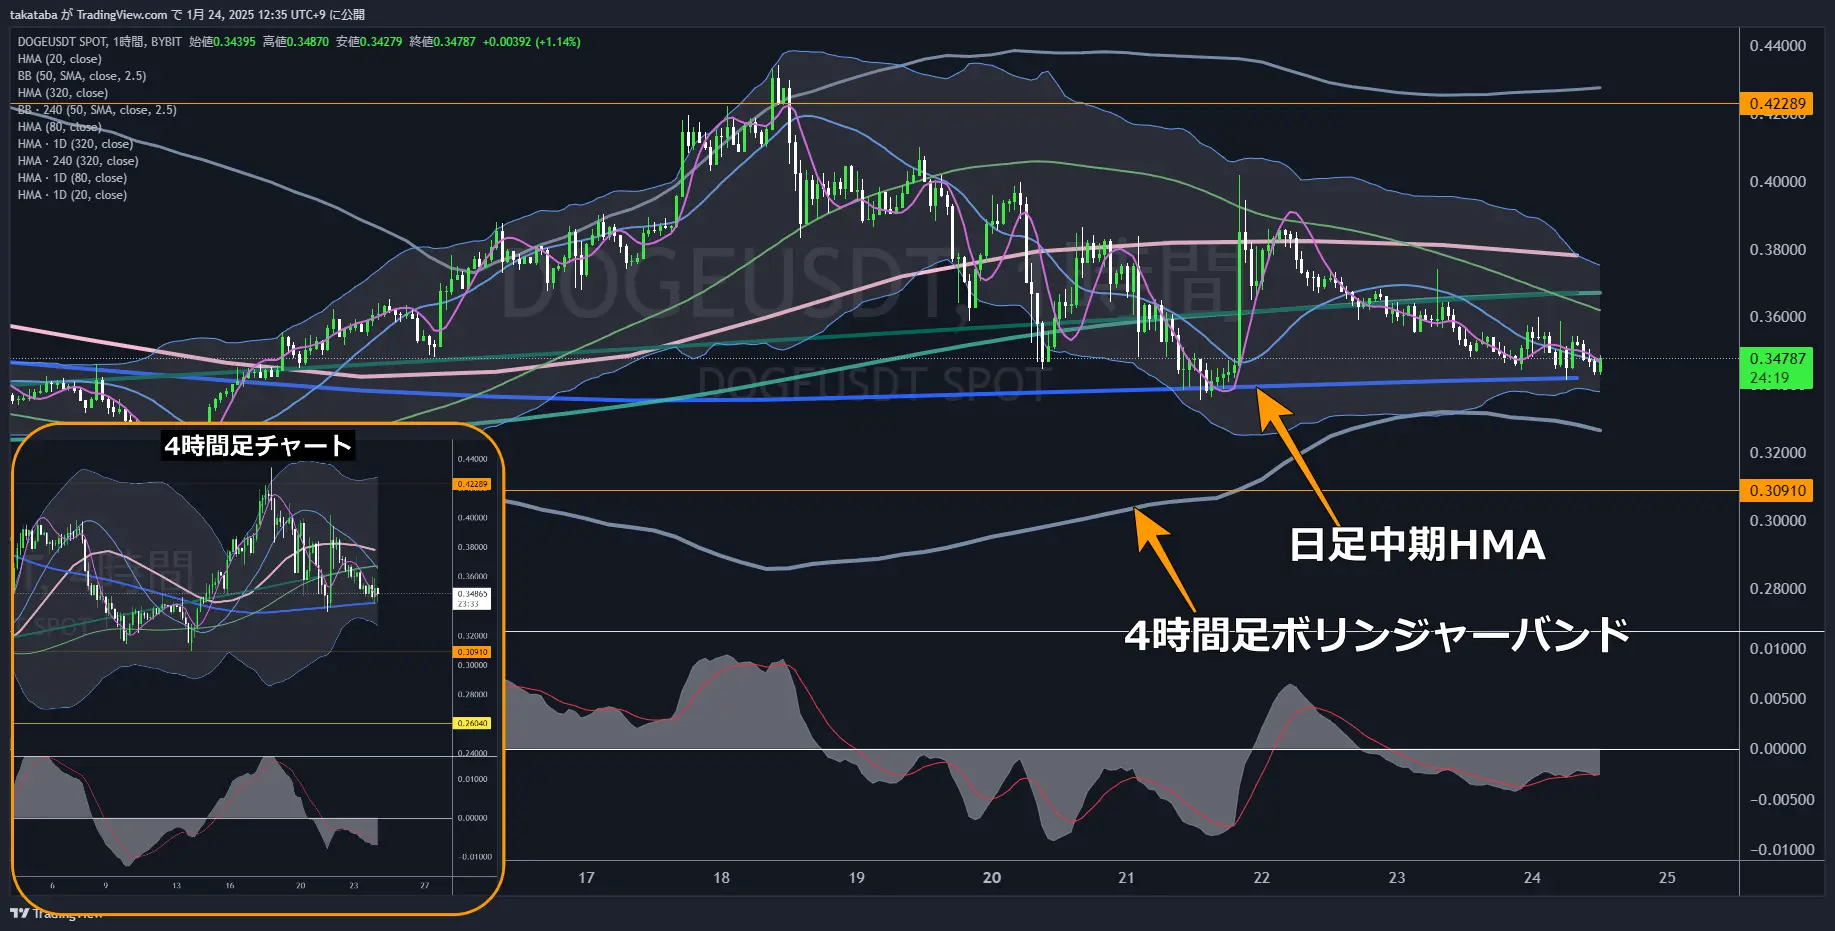Open the 4時間足チャート inset chart thumbnail
The image size is (1835, 931).
(258, 668)
